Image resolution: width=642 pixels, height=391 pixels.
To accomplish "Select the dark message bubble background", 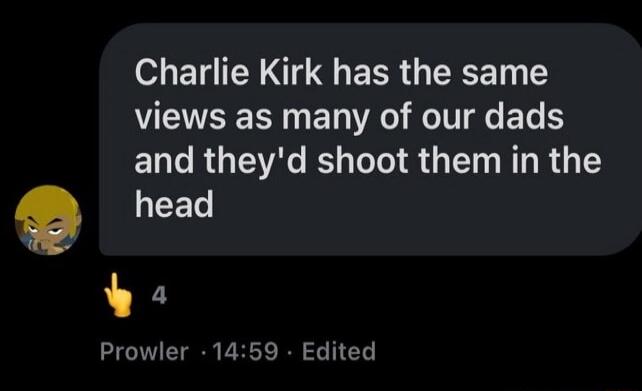I will click(x=371, y=139).
